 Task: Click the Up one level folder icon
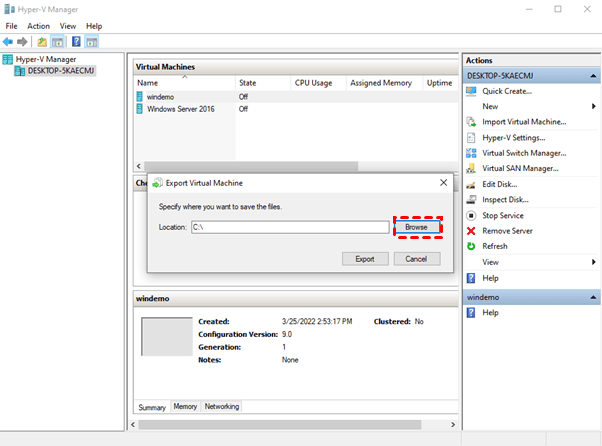[42, 41]
